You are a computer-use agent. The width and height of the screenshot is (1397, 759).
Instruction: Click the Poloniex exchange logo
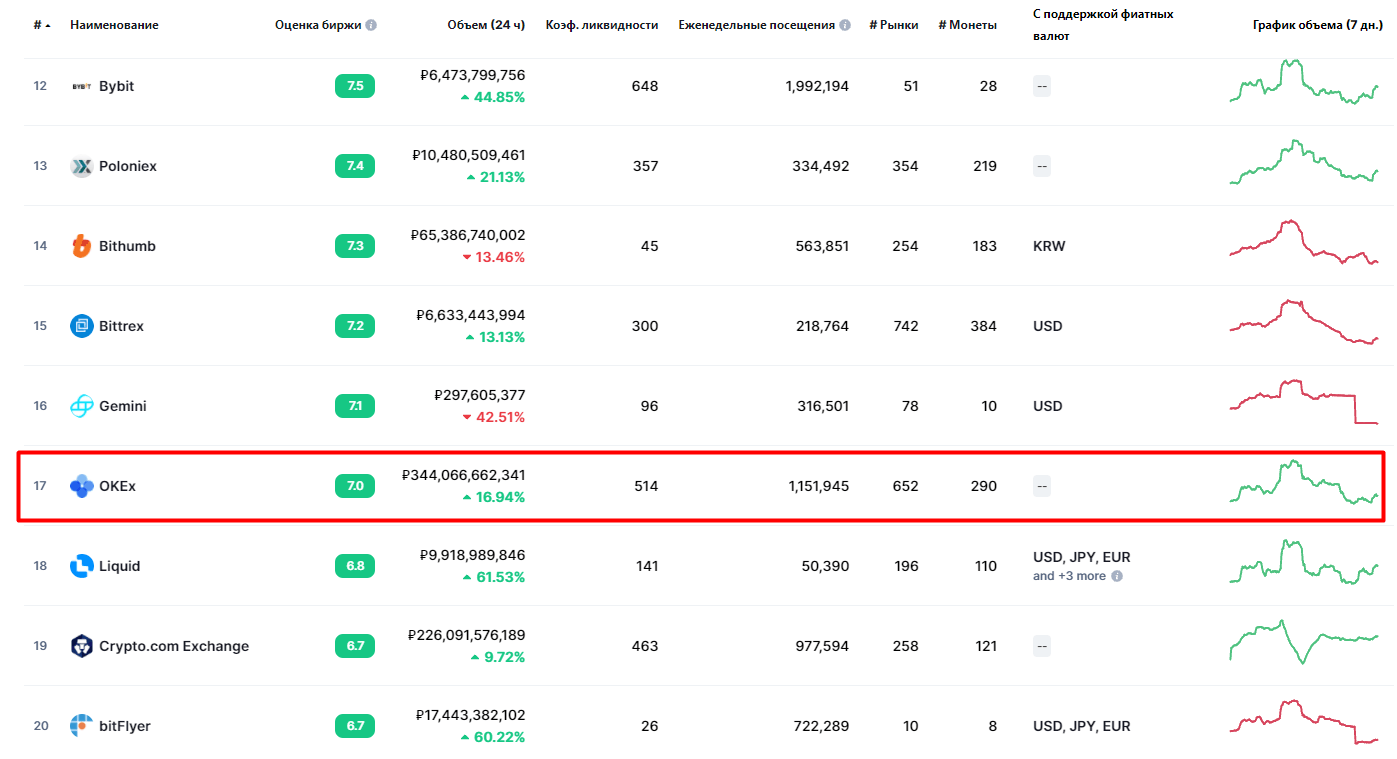tap(82, 166)
